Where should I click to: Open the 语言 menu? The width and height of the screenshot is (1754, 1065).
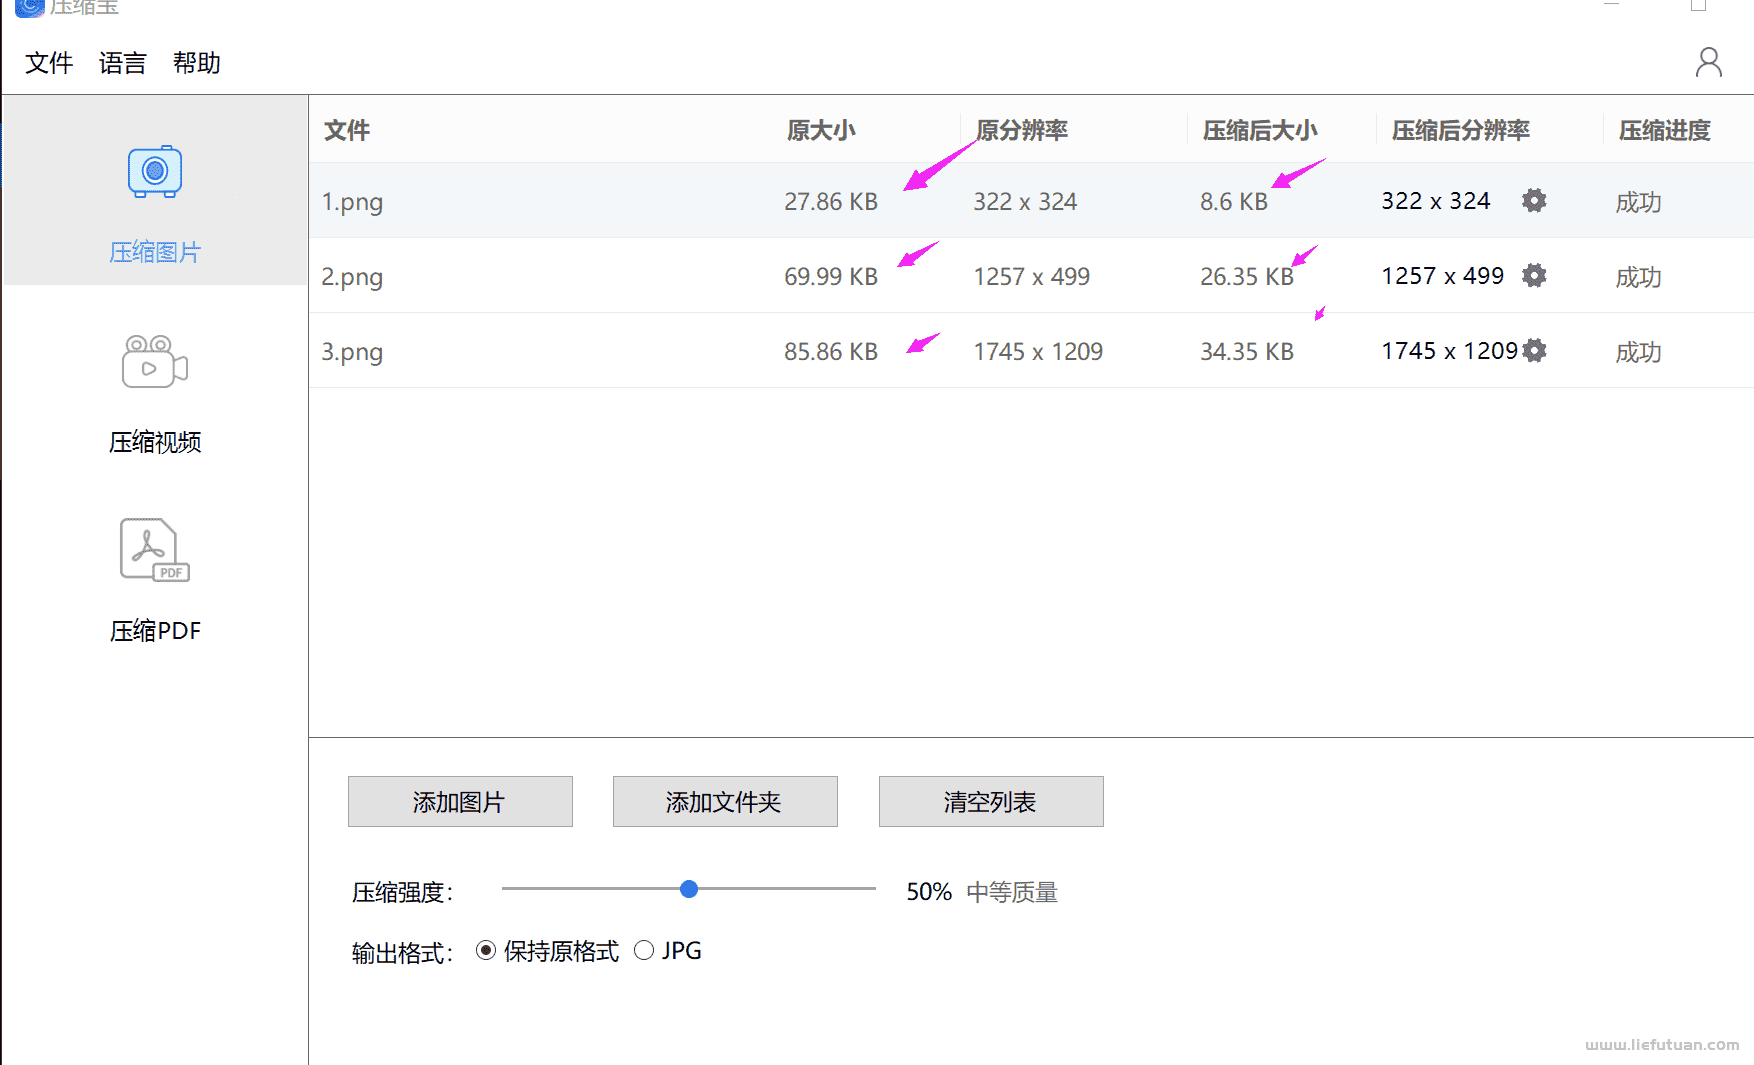(x=123, y=63)
